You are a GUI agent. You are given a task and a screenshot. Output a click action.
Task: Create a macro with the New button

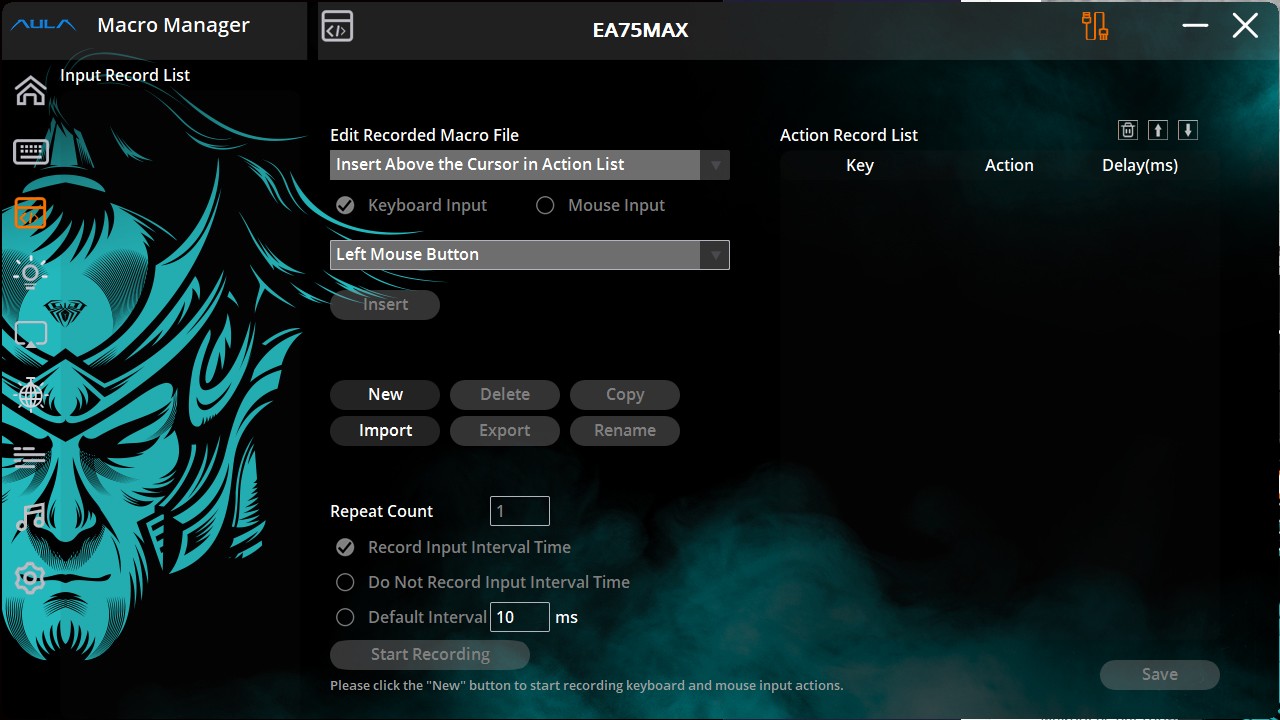(385, 395)
